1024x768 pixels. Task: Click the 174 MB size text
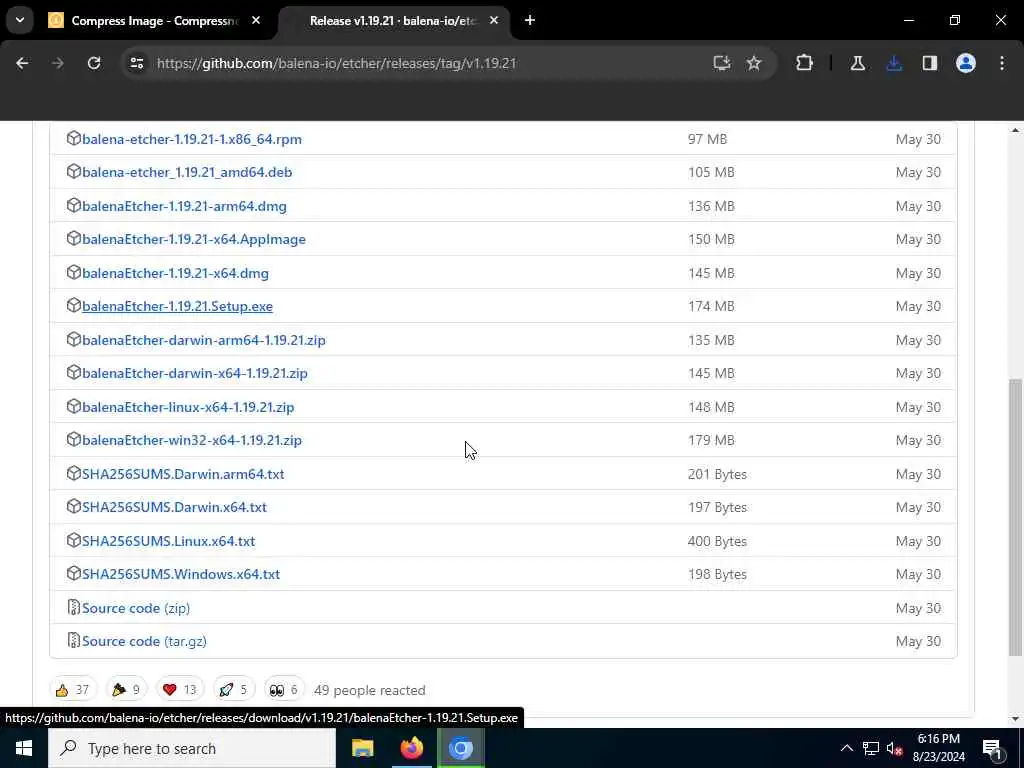pos(711,306)
